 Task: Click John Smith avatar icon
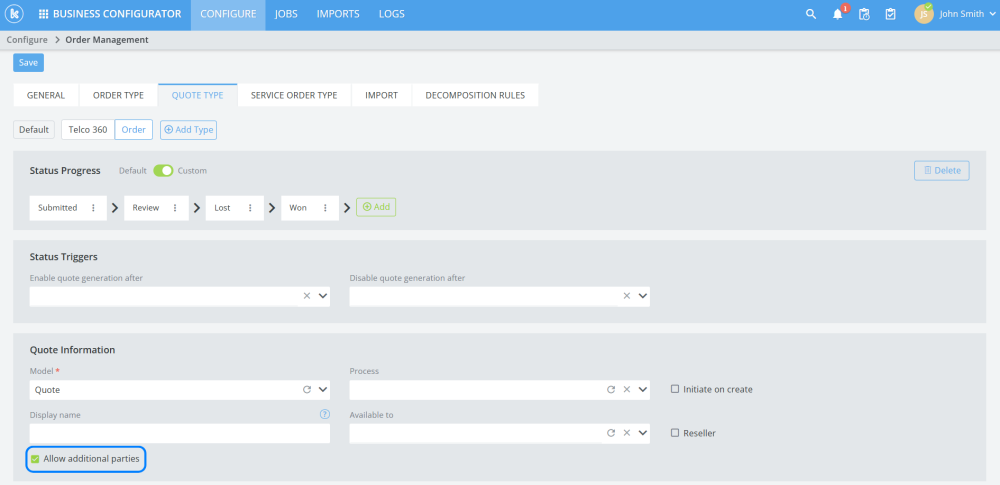(x=923, y=14)
